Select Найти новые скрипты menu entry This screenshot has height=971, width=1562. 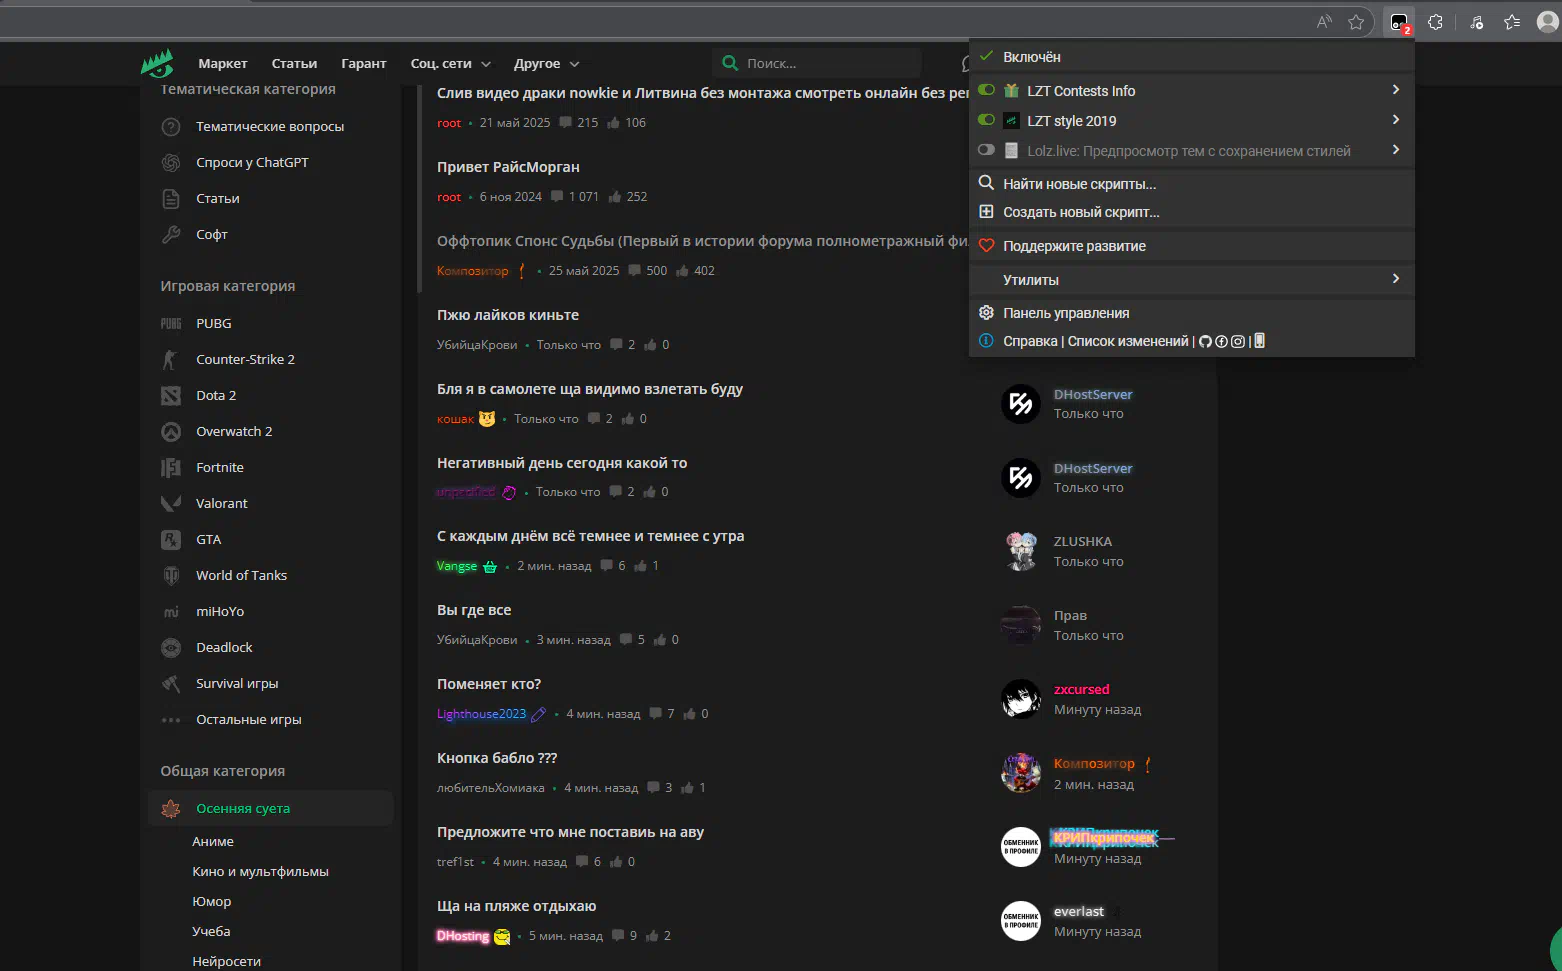(x=1079, y=184)
